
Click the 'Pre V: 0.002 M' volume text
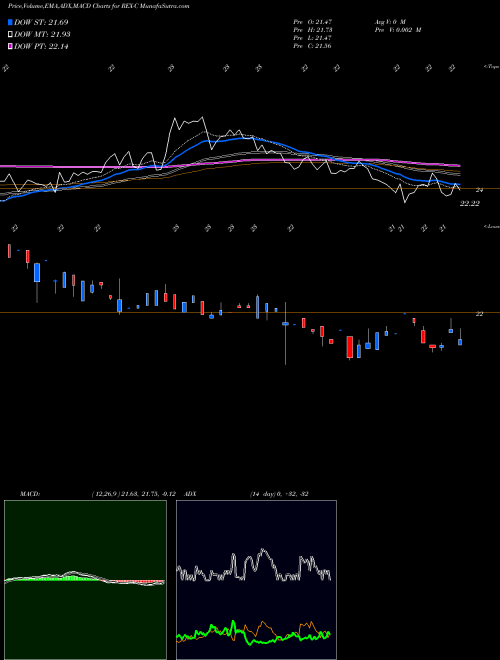[397, 30]
